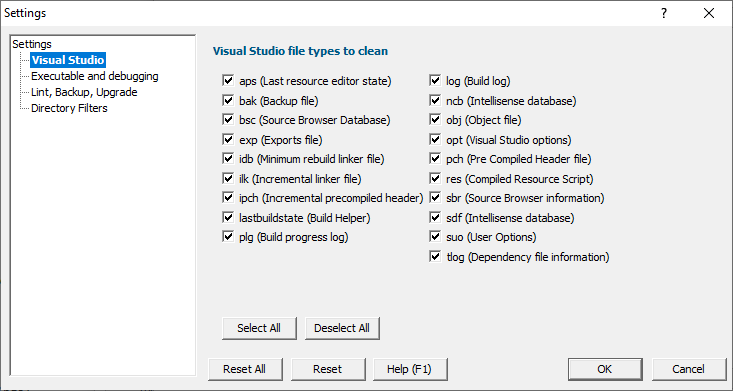Image resolution: width=733 pixels, height=391 pixels.
Task: Open Lint, Backup, Upgrade settings page
Action: [84, 92]
